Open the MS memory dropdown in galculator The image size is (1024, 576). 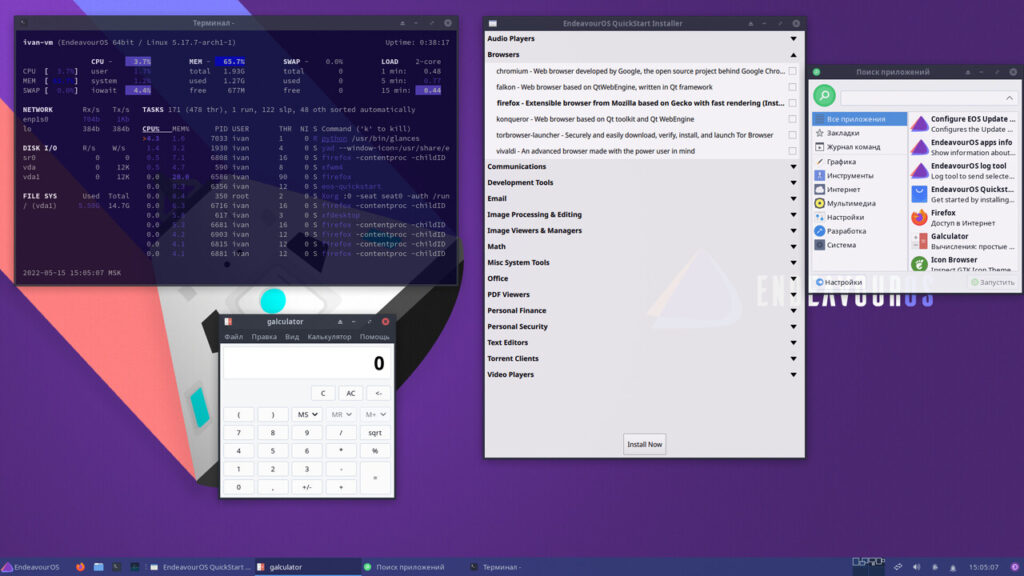307,414
